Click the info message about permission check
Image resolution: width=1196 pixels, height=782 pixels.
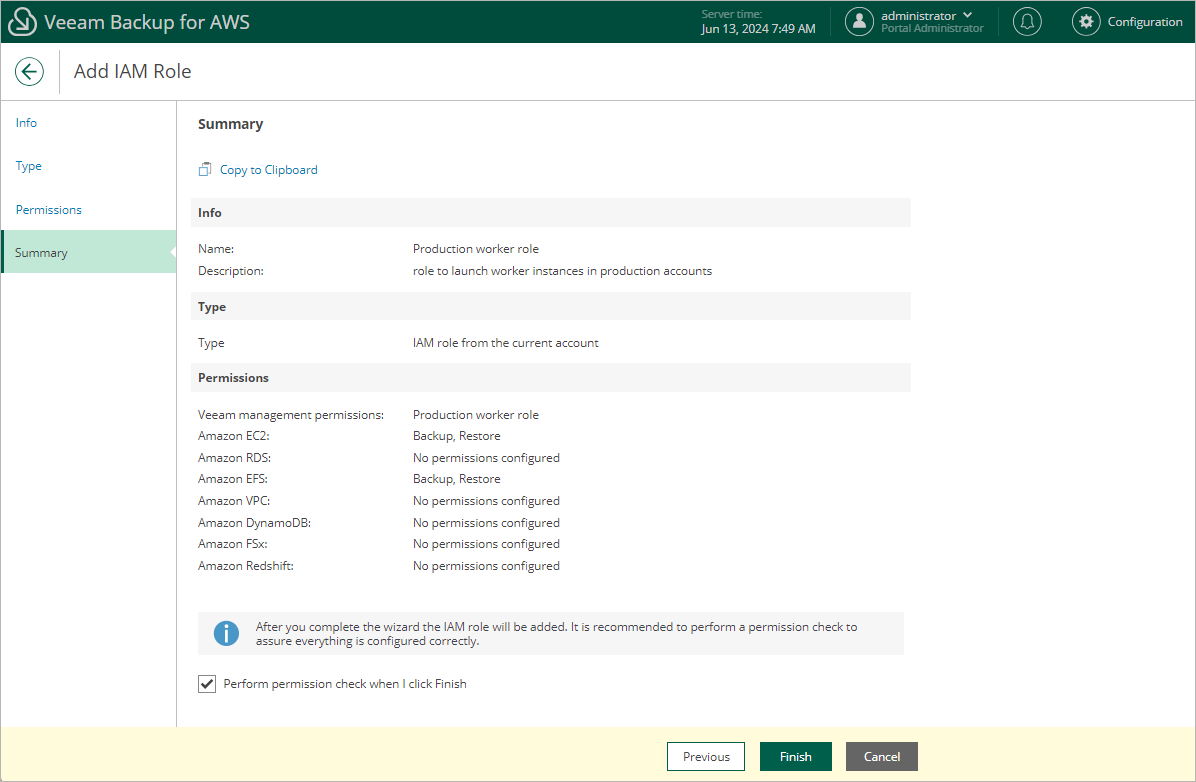coord(556,634)
